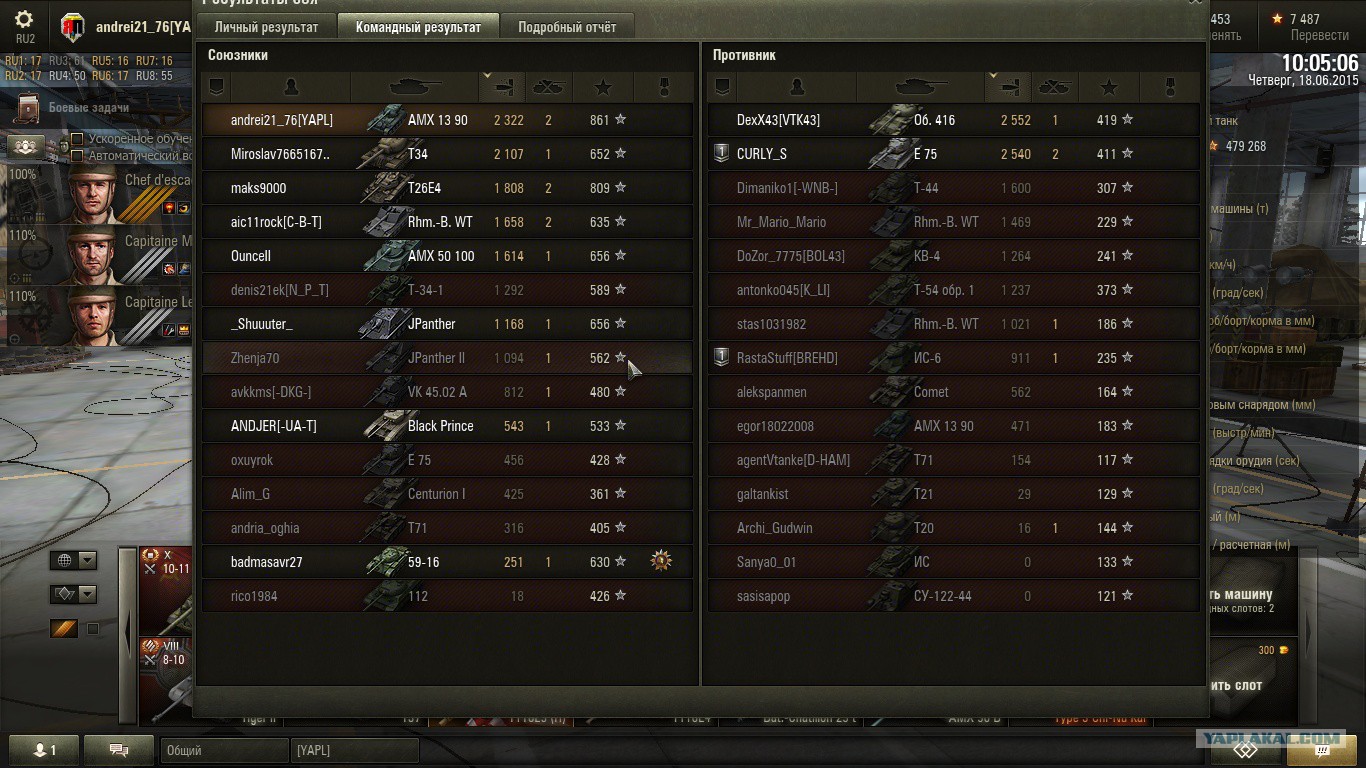Click the 59-16 tank icon for badmasavr27
1366x768 pixels.
[385, 562]
